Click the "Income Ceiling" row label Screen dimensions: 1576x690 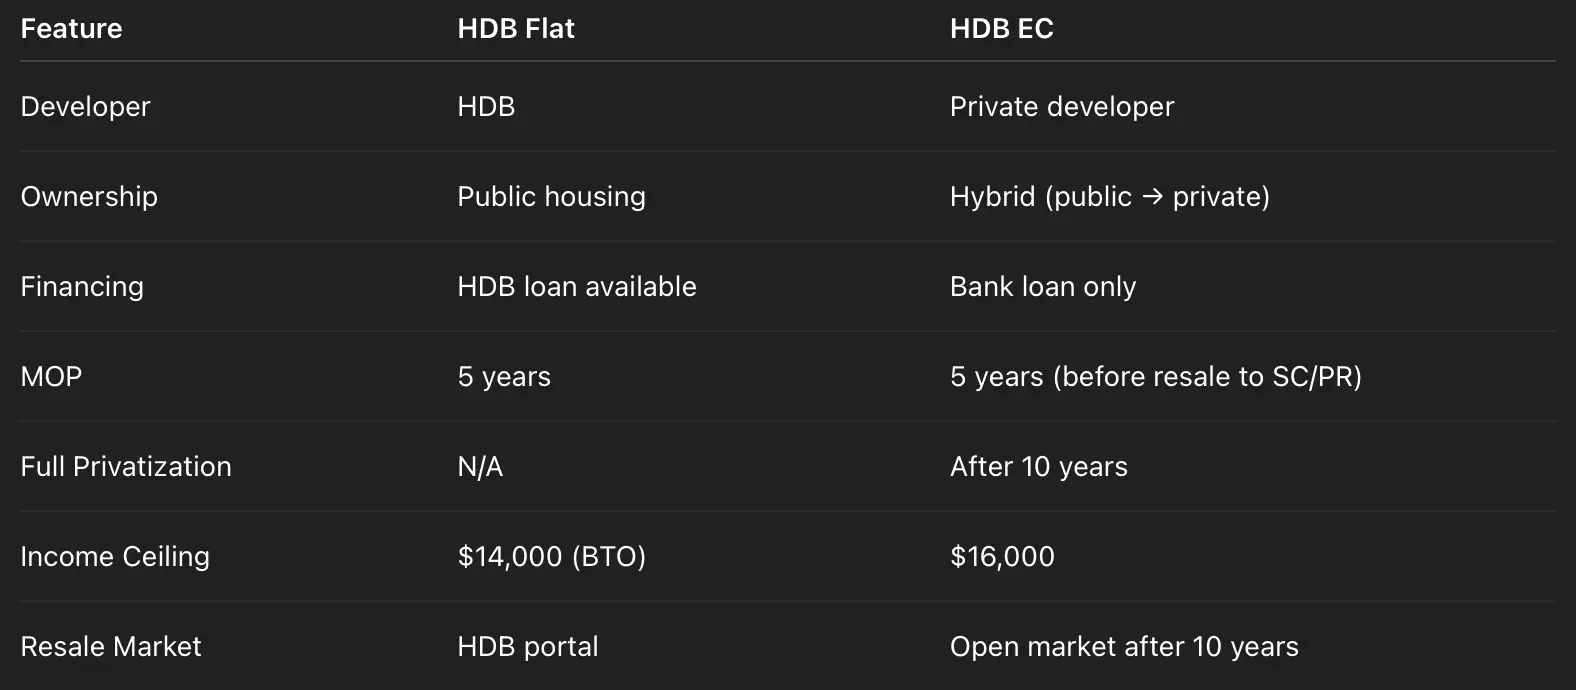(x=115, y=556)
